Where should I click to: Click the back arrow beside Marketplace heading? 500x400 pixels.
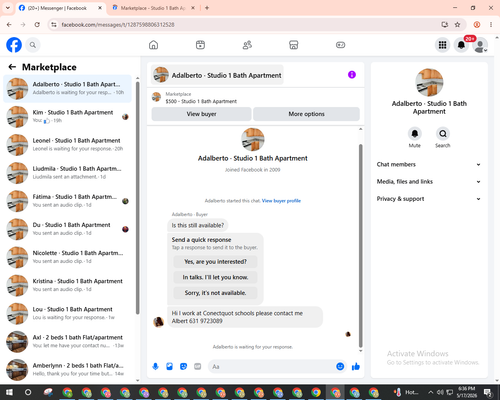point(12,67)
